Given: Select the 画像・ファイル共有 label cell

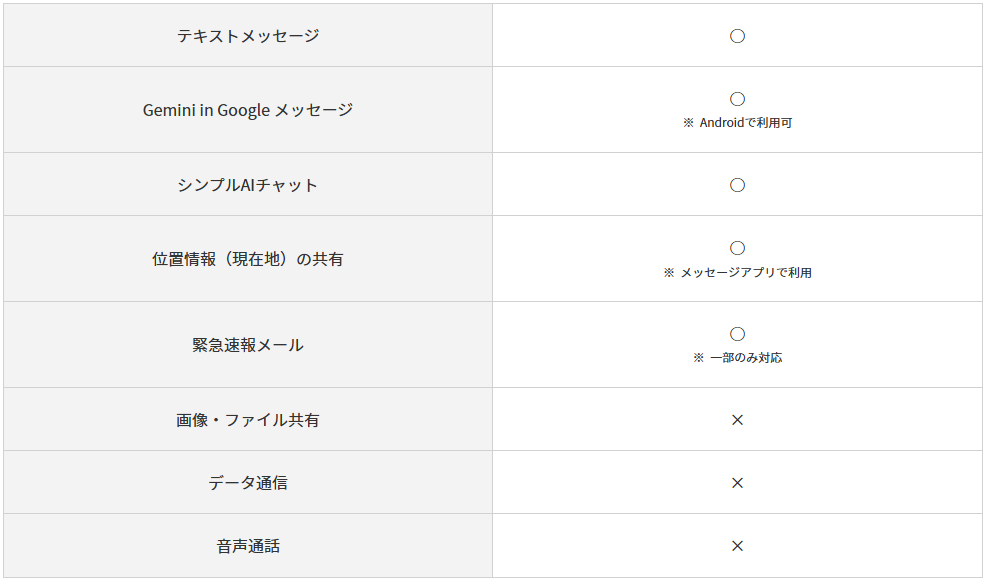Looking at the screenshot, I should pos(248,419).
